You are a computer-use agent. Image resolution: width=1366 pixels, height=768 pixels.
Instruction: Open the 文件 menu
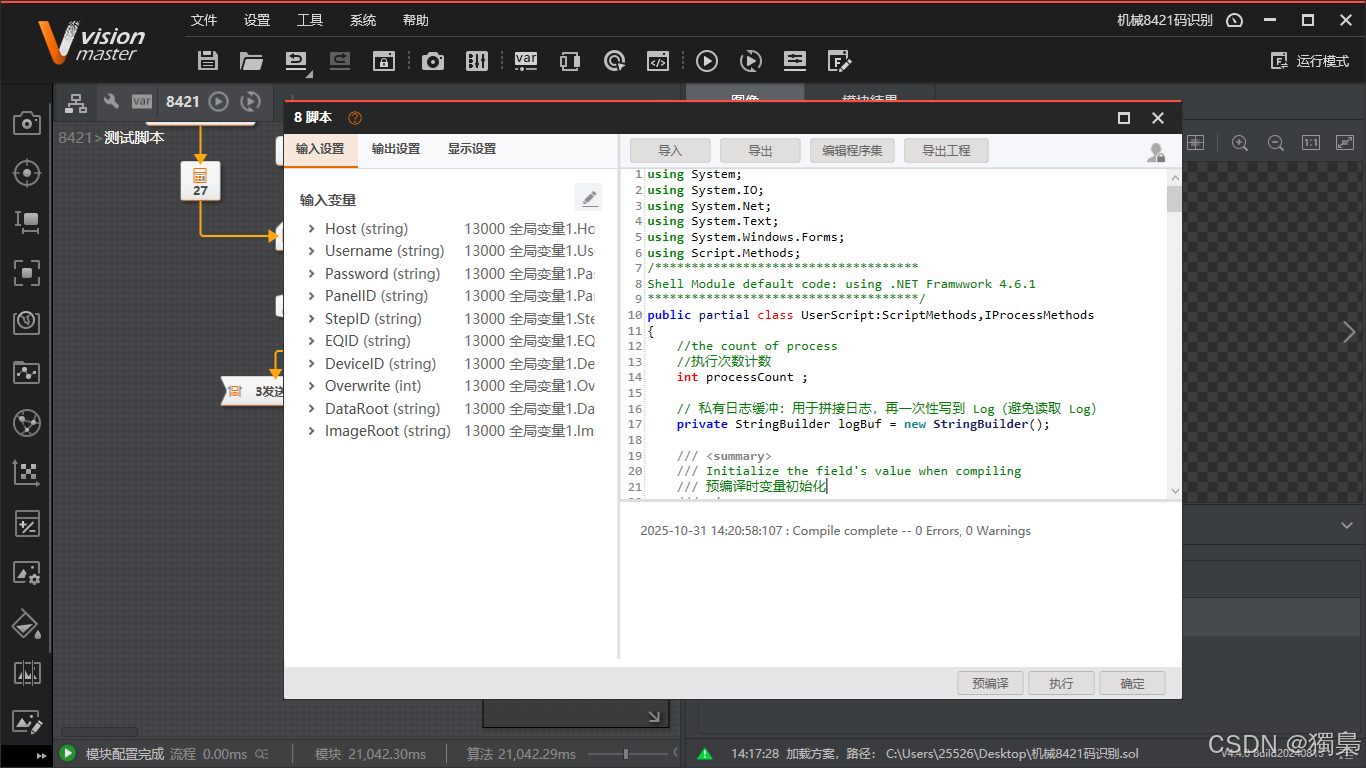click(x=204, y=20)
